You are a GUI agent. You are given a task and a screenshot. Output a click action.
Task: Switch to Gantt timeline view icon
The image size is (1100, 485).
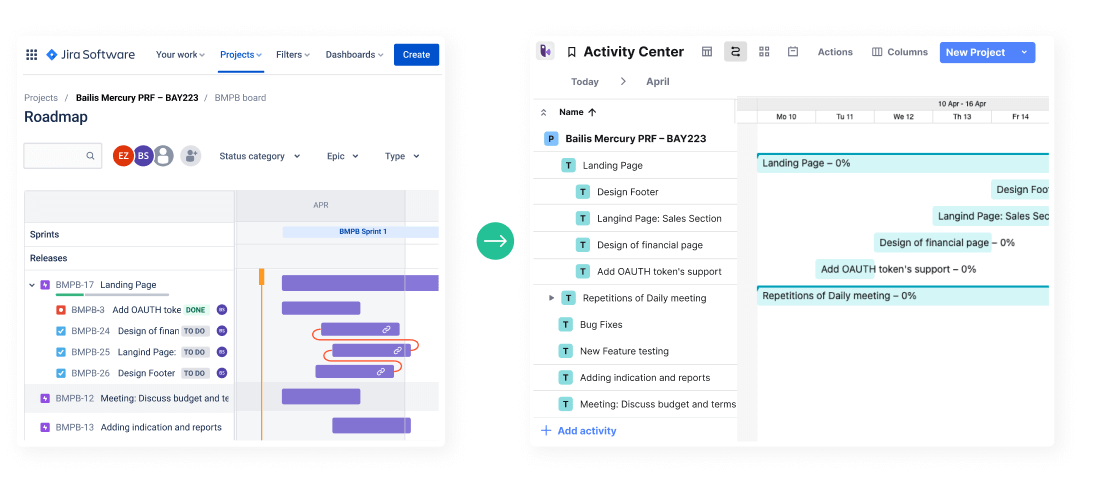click(735, 51)
